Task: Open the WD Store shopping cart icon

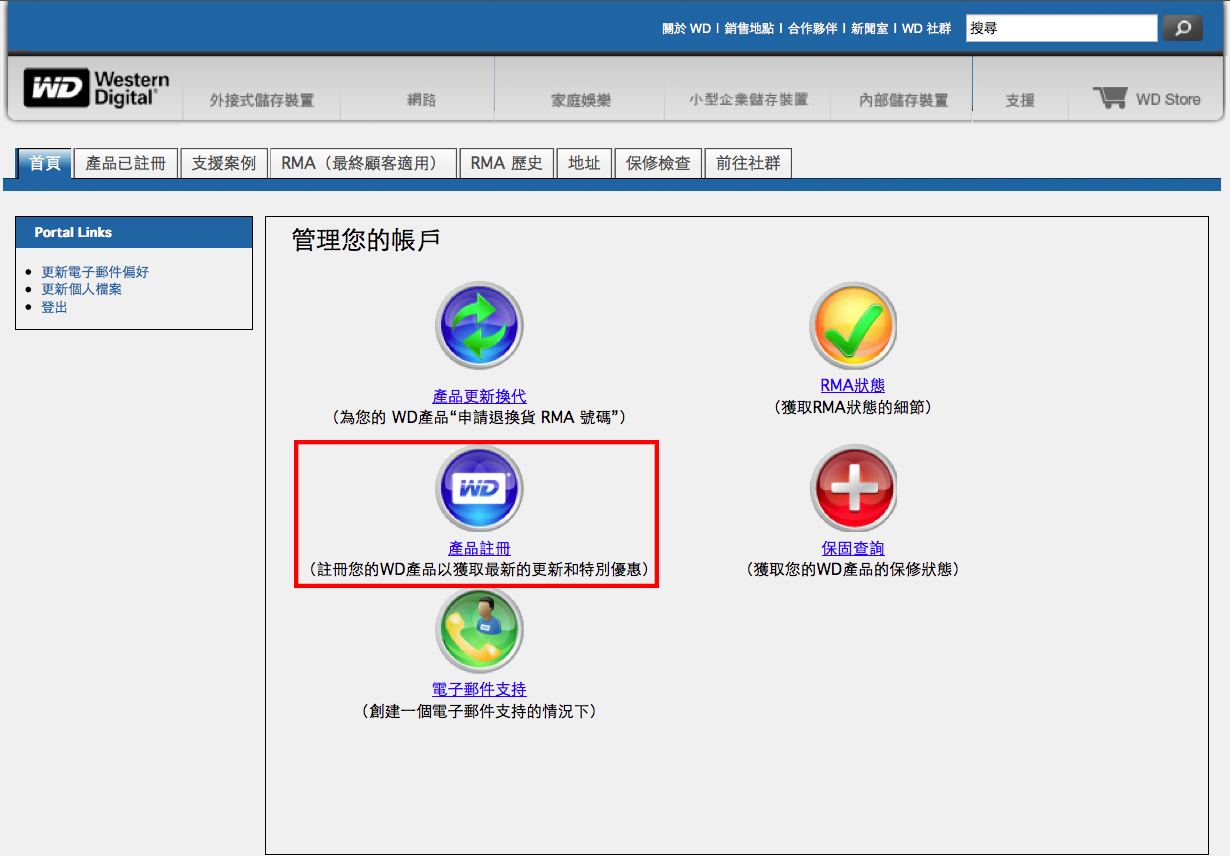Action: tap(1110, 98)
